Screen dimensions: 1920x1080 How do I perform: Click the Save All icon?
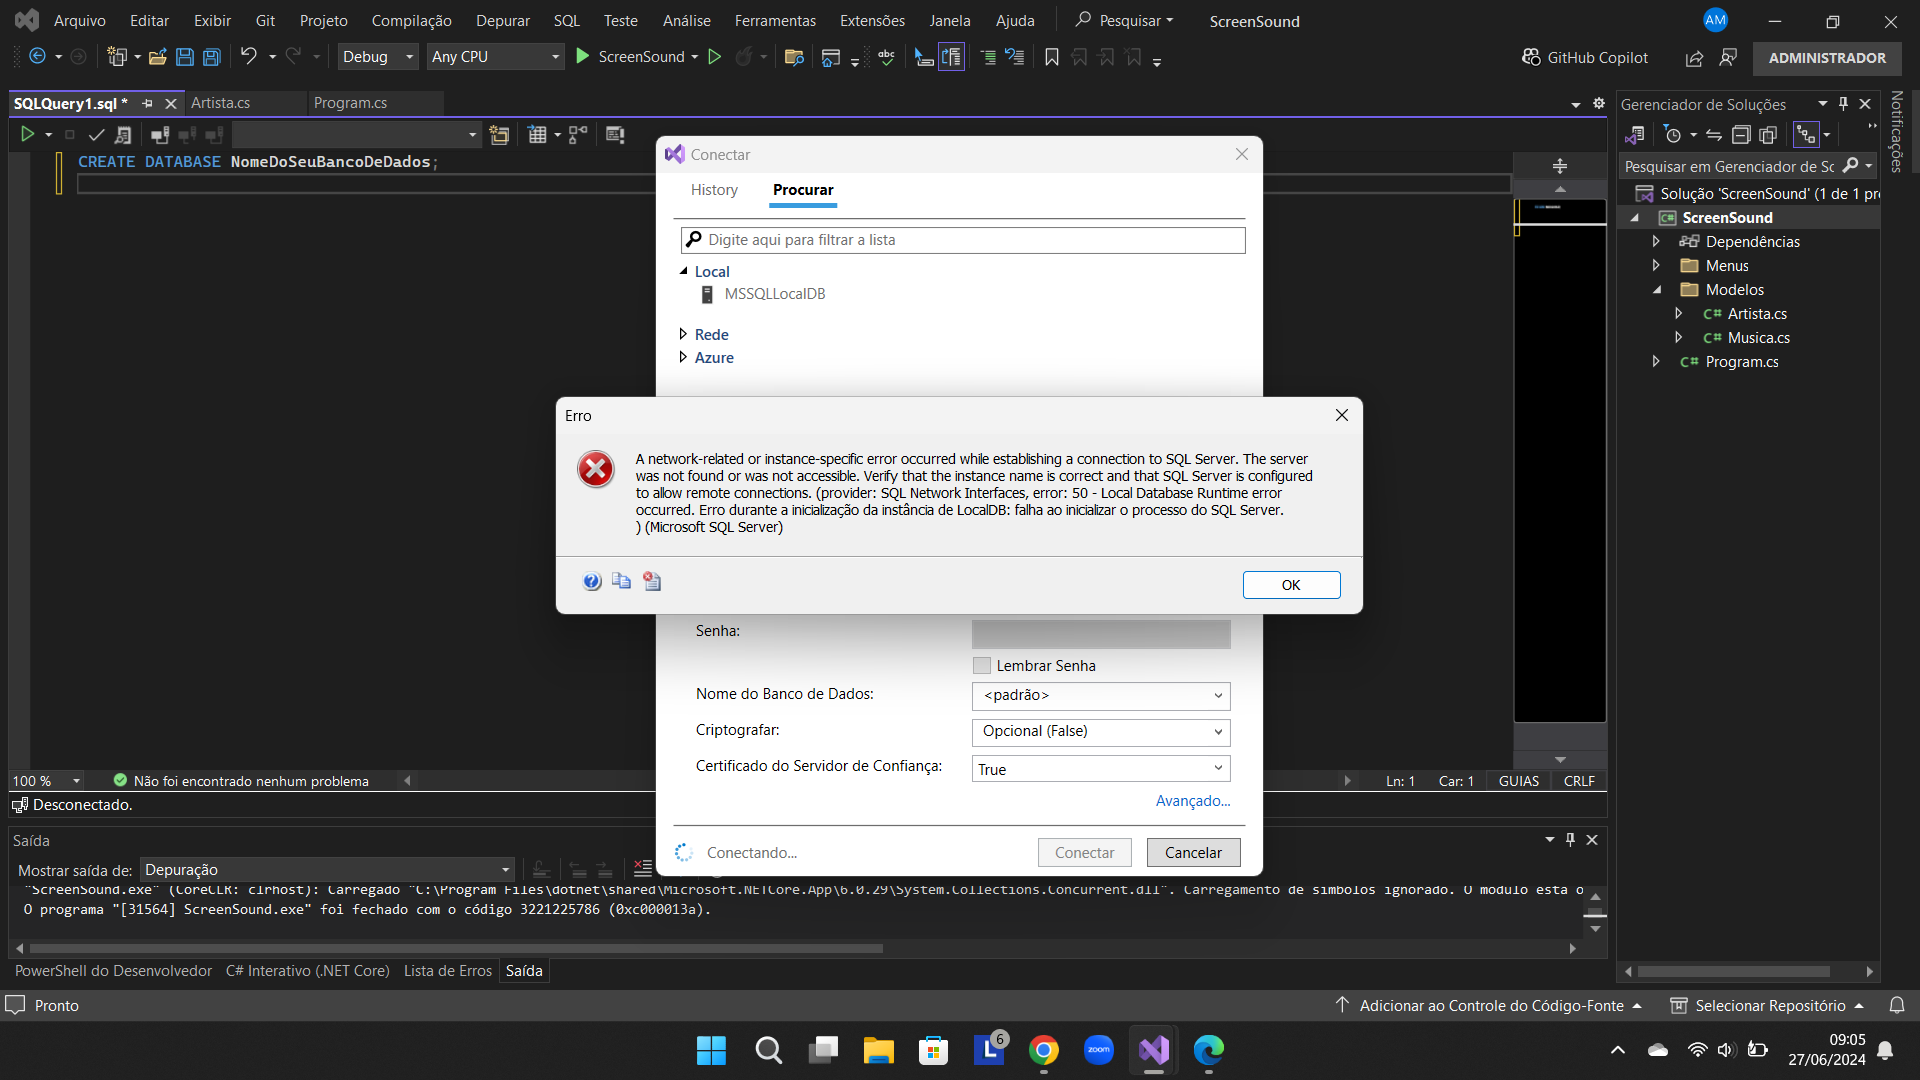[211, 57]
